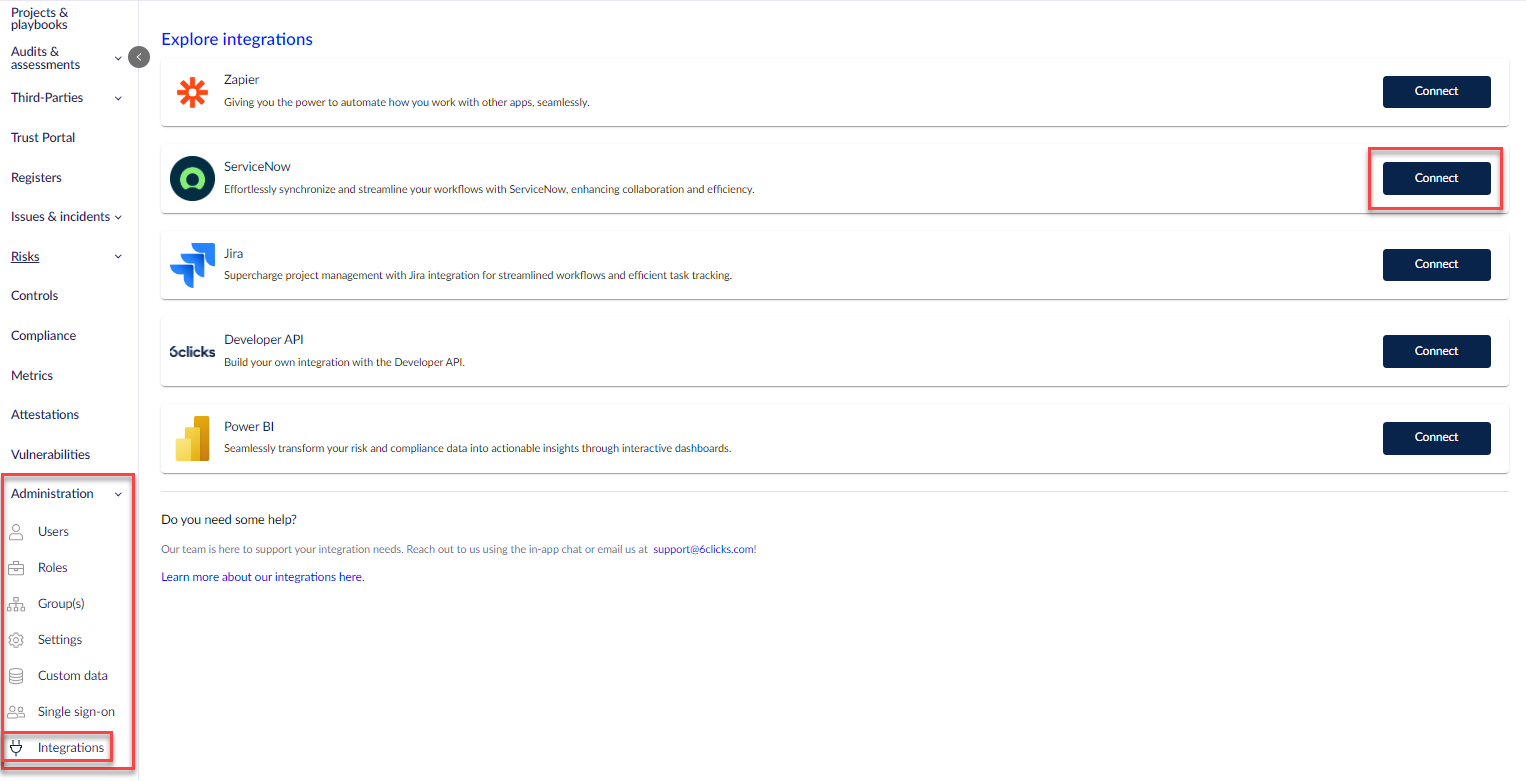Click the Integrations plug icon
The width and height of the screenshot is (1526, 781).
coord(16,747)
